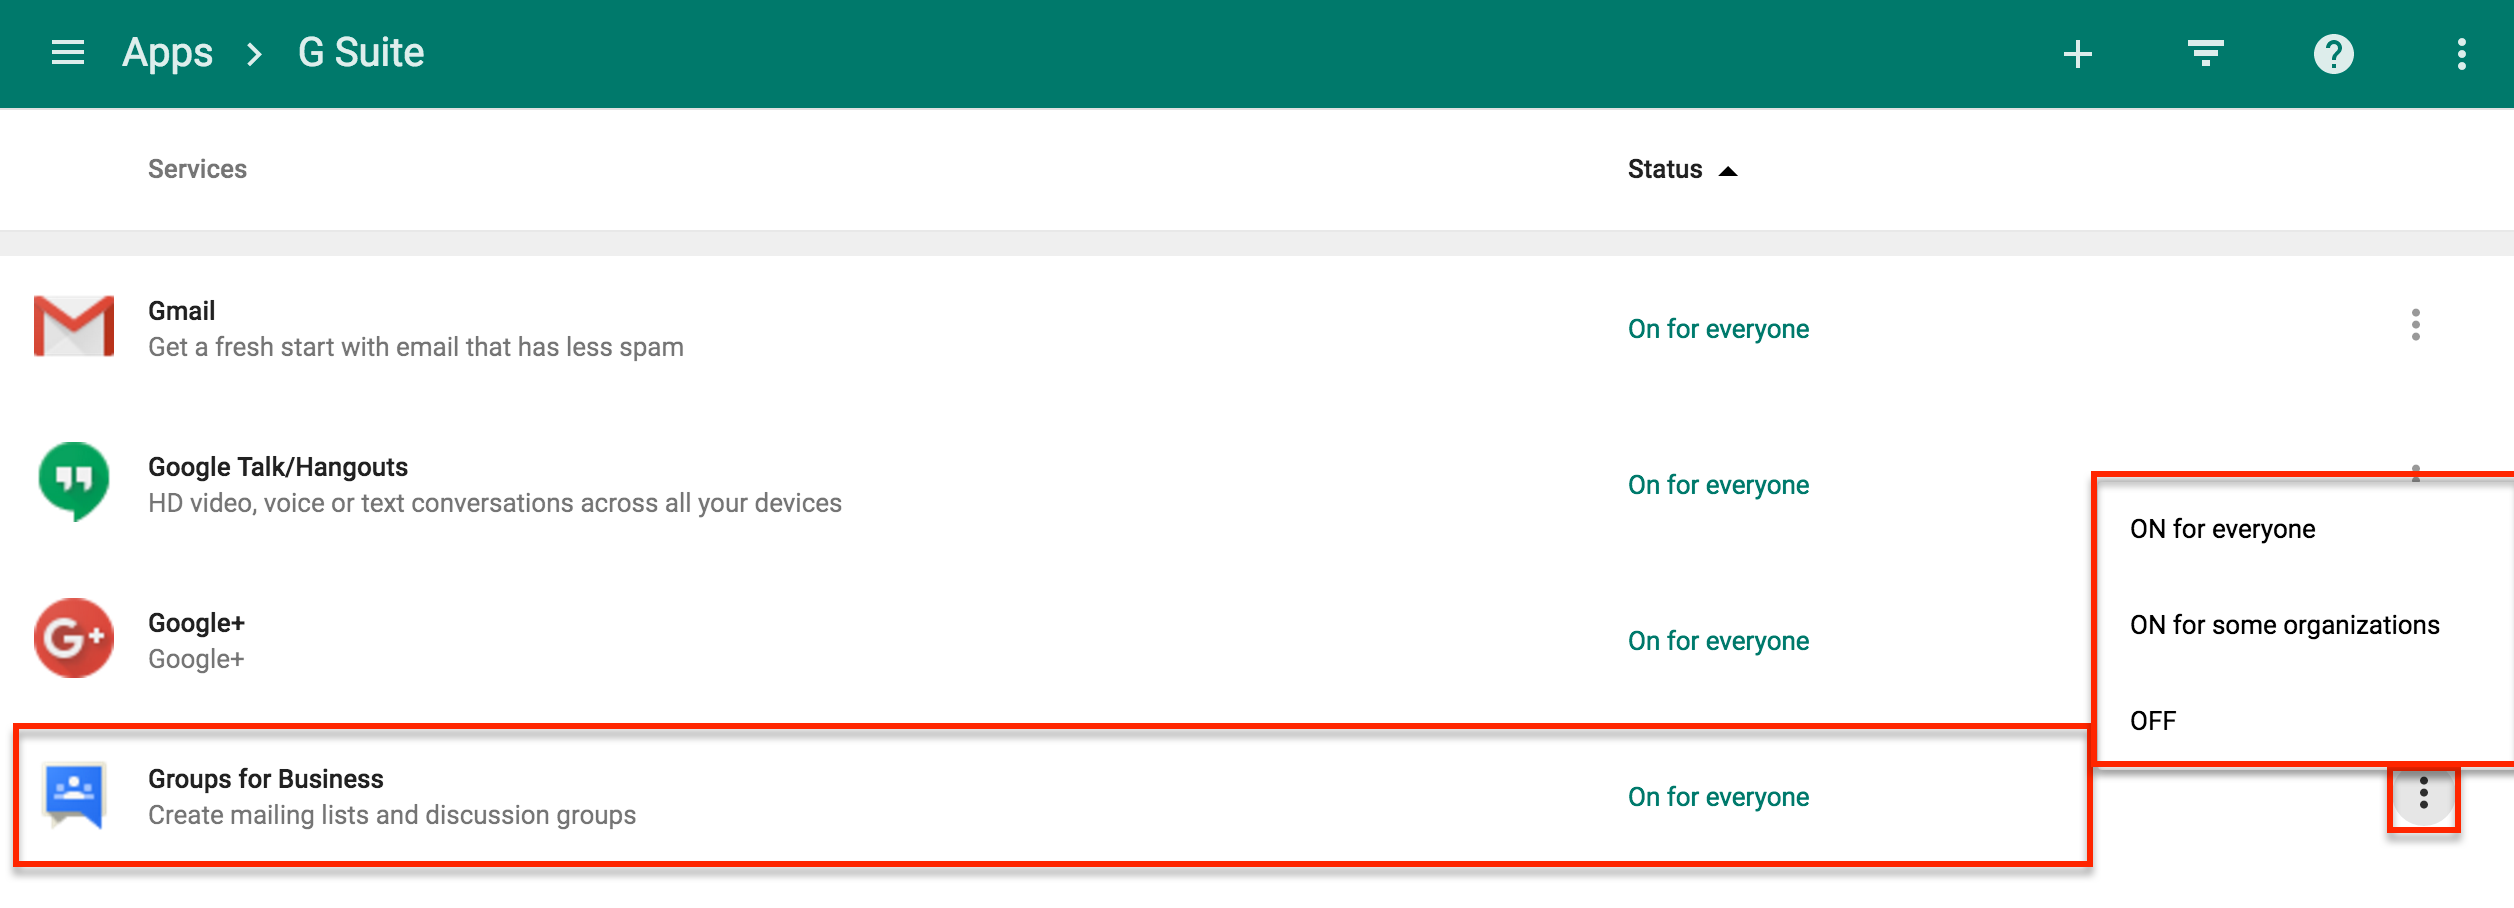Click the Google+ subtitle description text
This screenshot has width=2514, height=908.
[196, 659]
